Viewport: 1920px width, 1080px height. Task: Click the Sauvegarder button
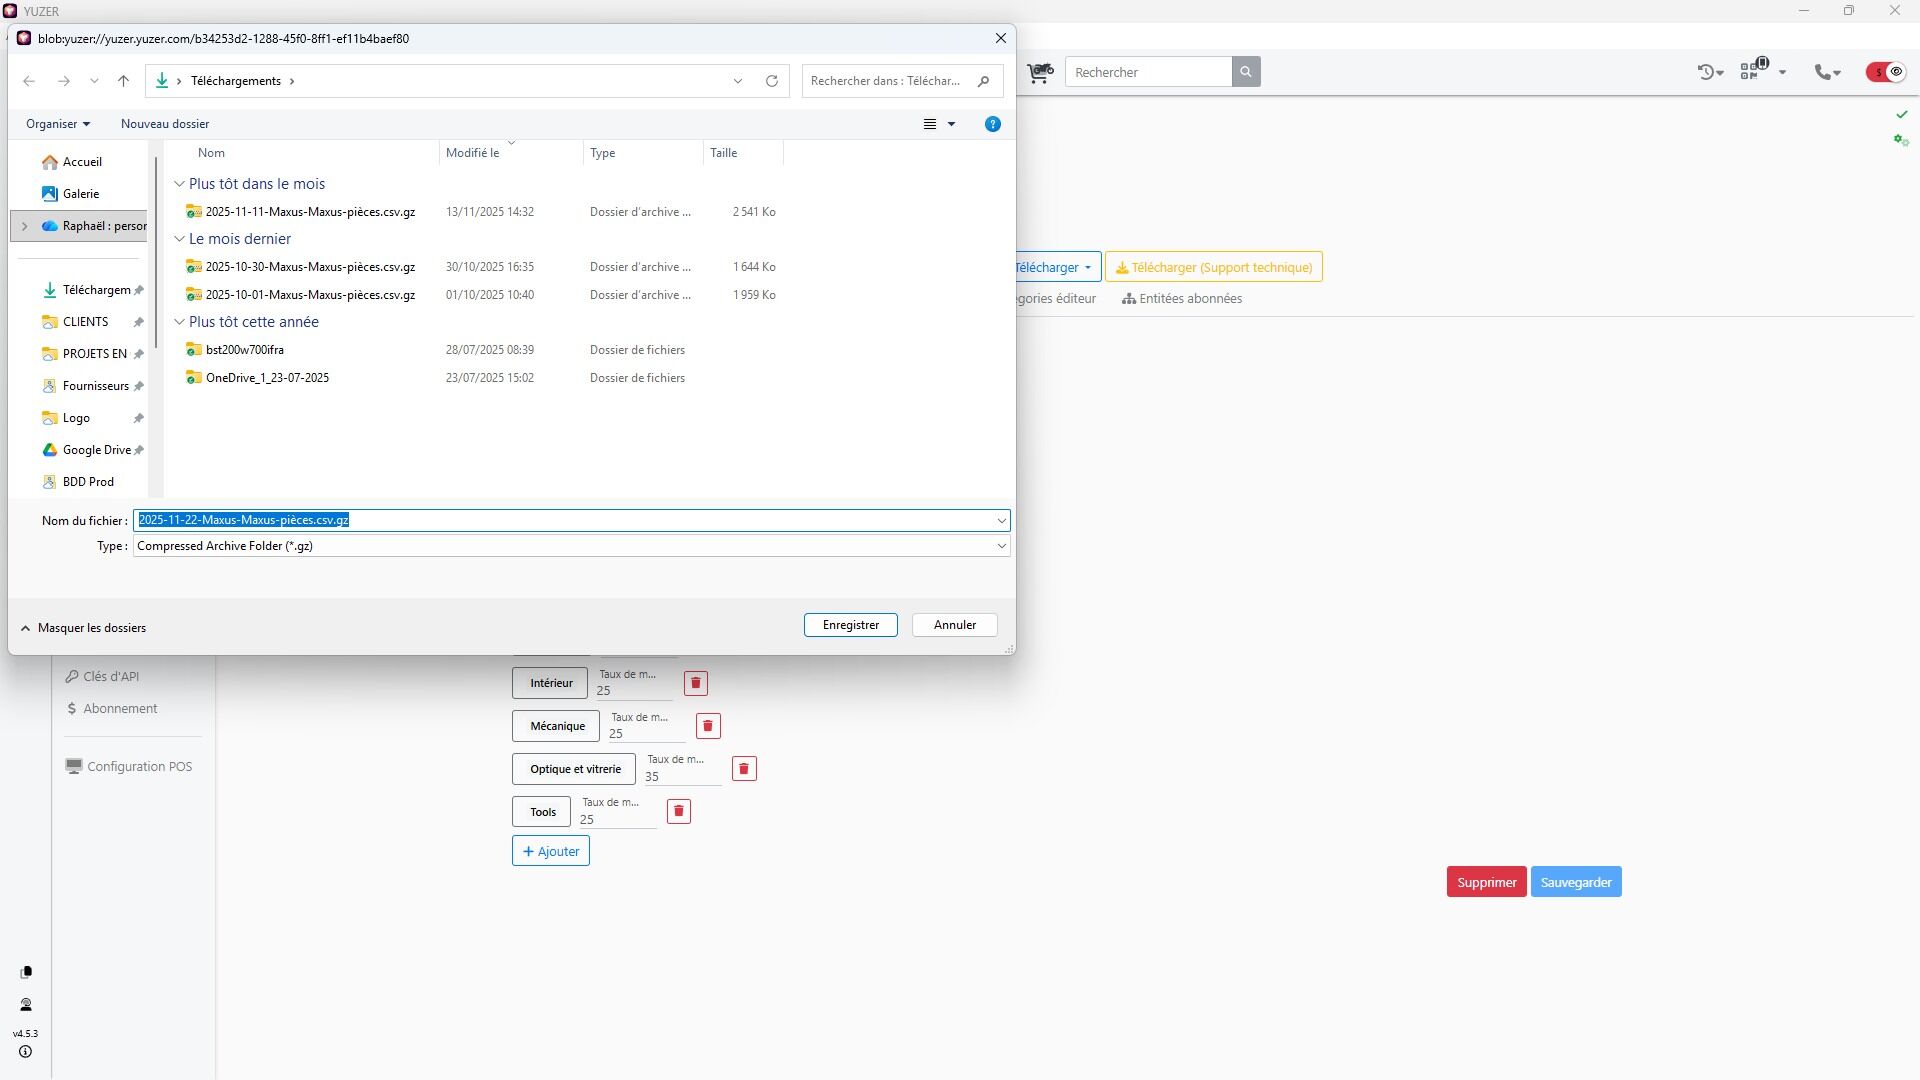(1575, 882)
